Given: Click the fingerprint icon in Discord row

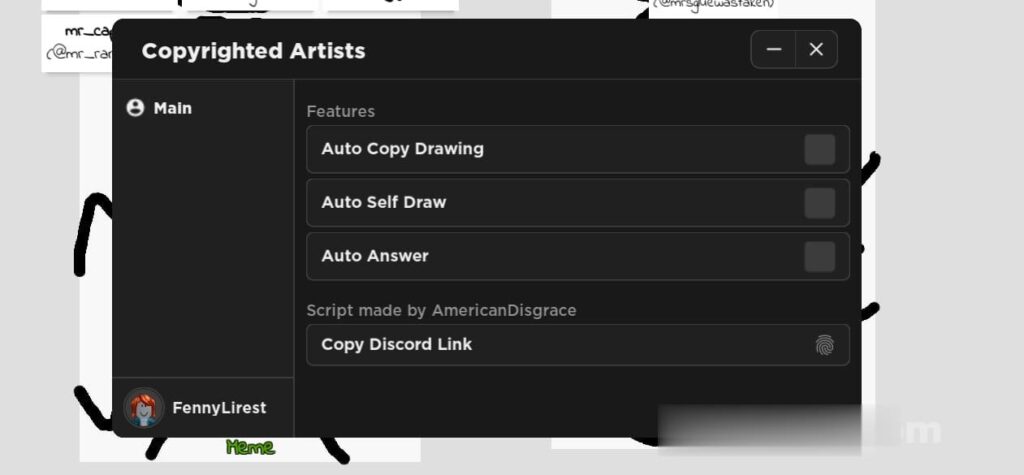Looking at the screenshot, I should click(824, 345).
